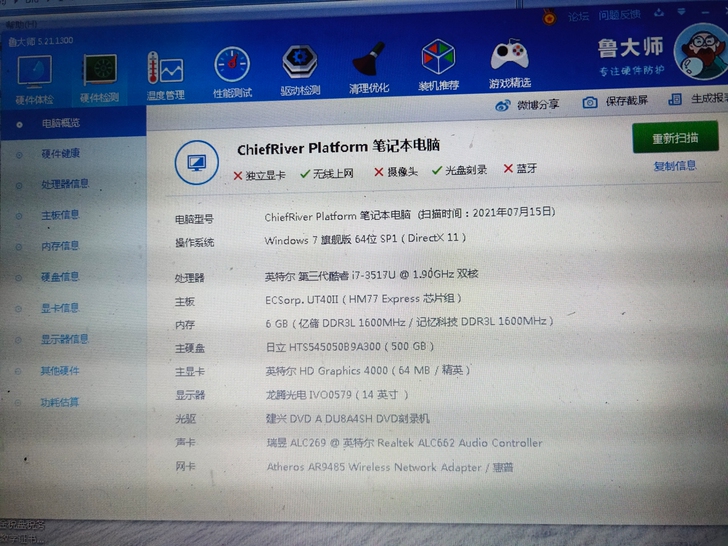
Task: Select 硬件健康 in the sidebar
Action: (x=61, y=154)
